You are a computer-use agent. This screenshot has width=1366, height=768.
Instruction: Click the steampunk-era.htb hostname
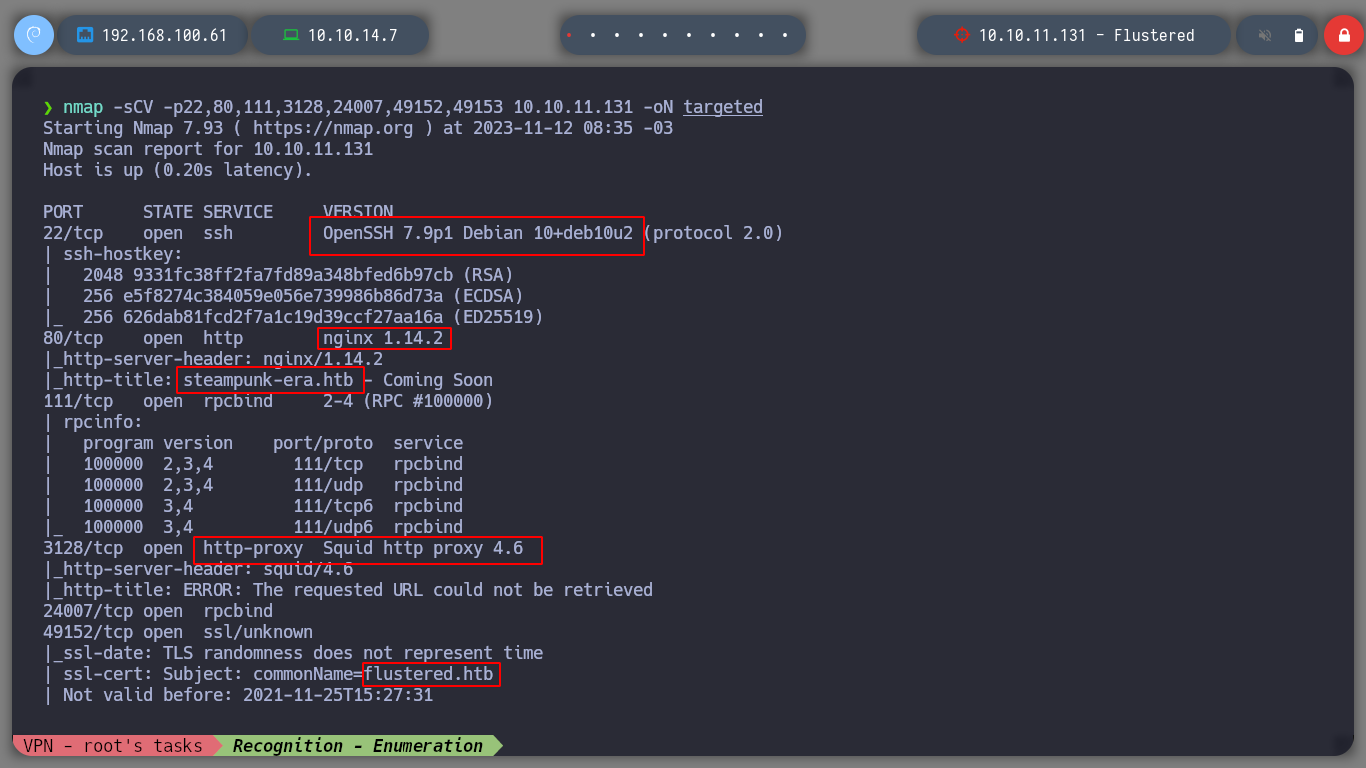pos(268,380)
